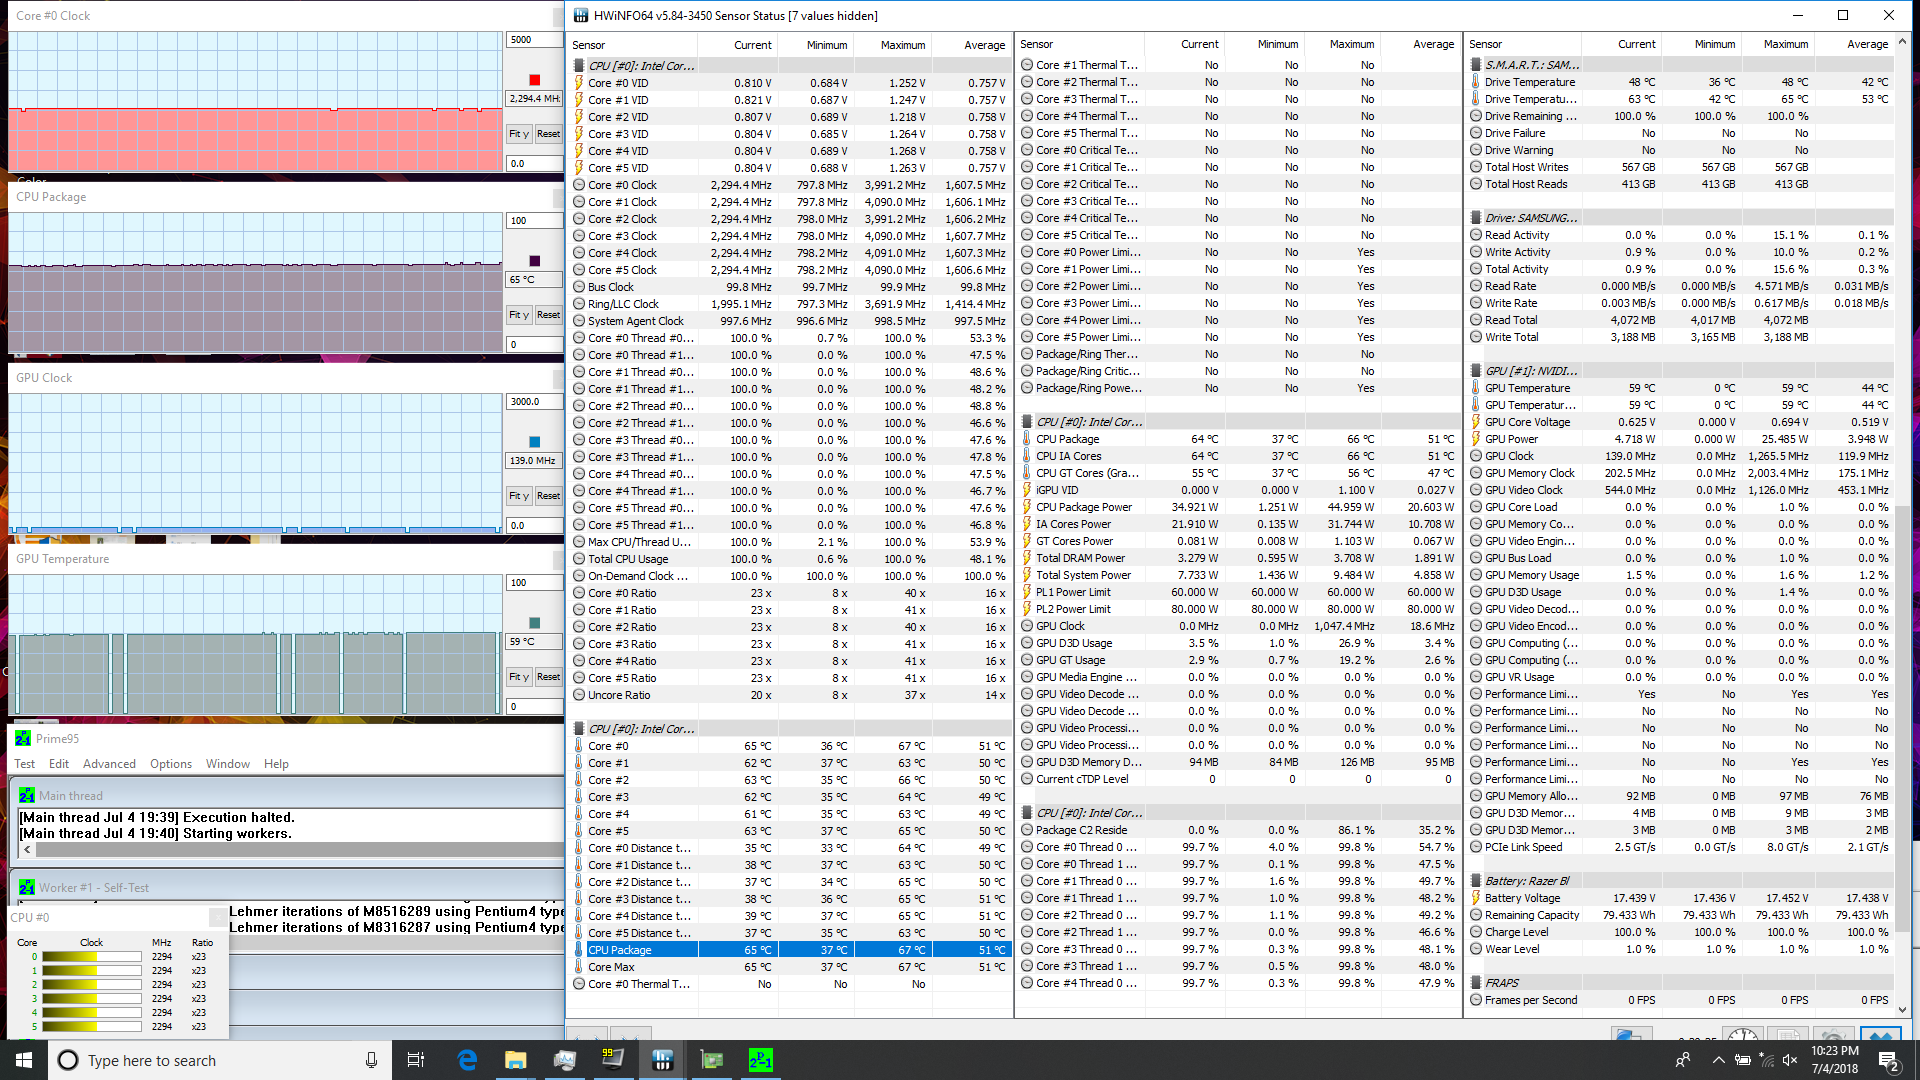Image resolution: width=1920 pixels, height=1080 pixels.
Task: Open the Prime95 Options menu
Action: tap(171, 764)
